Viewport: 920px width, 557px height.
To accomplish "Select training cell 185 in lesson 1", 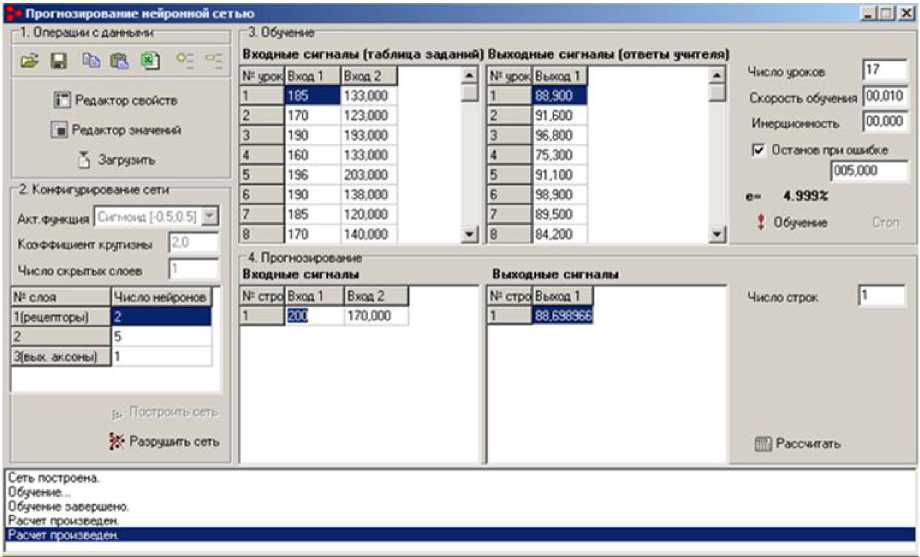I will tap(312, 96).
